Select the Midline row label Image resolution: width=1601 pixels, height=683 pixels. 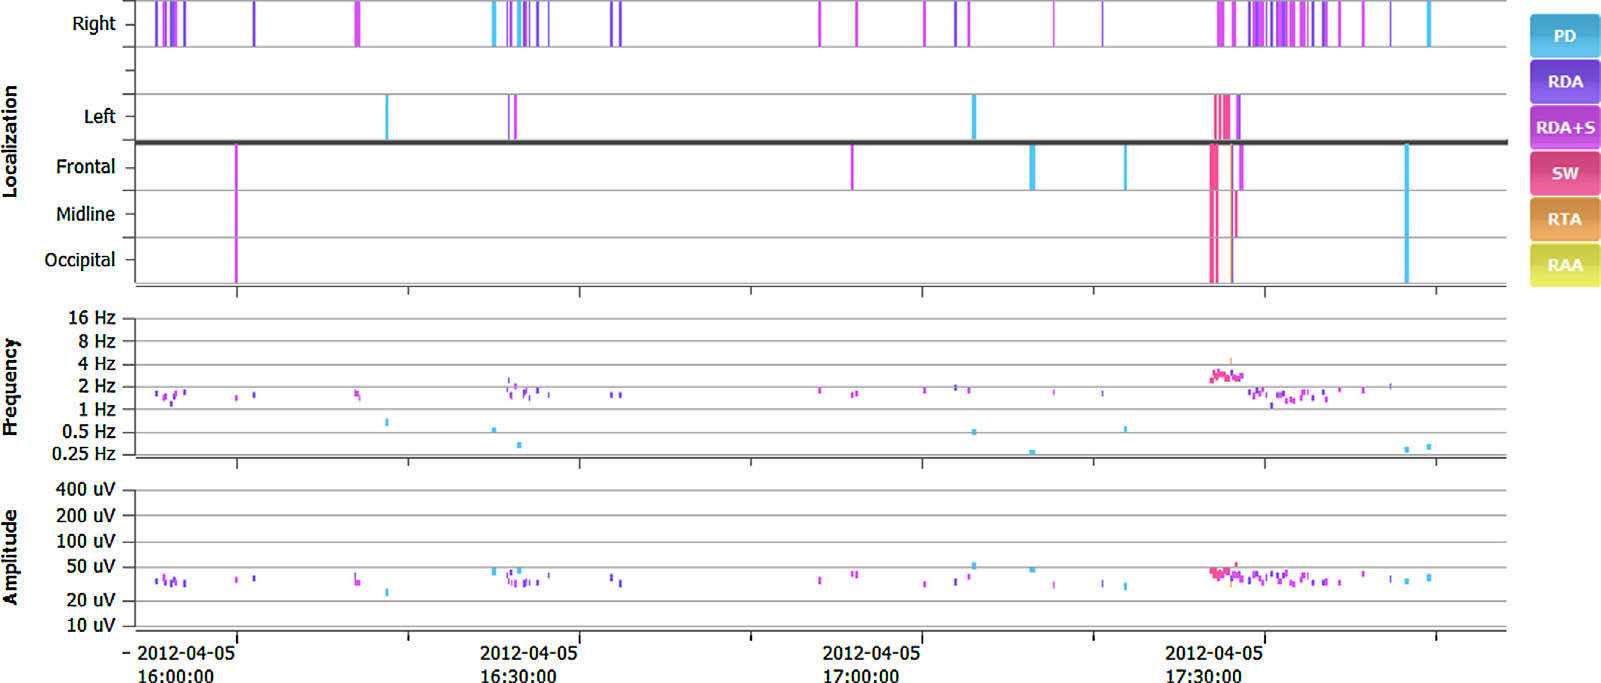tap(85, 214)
